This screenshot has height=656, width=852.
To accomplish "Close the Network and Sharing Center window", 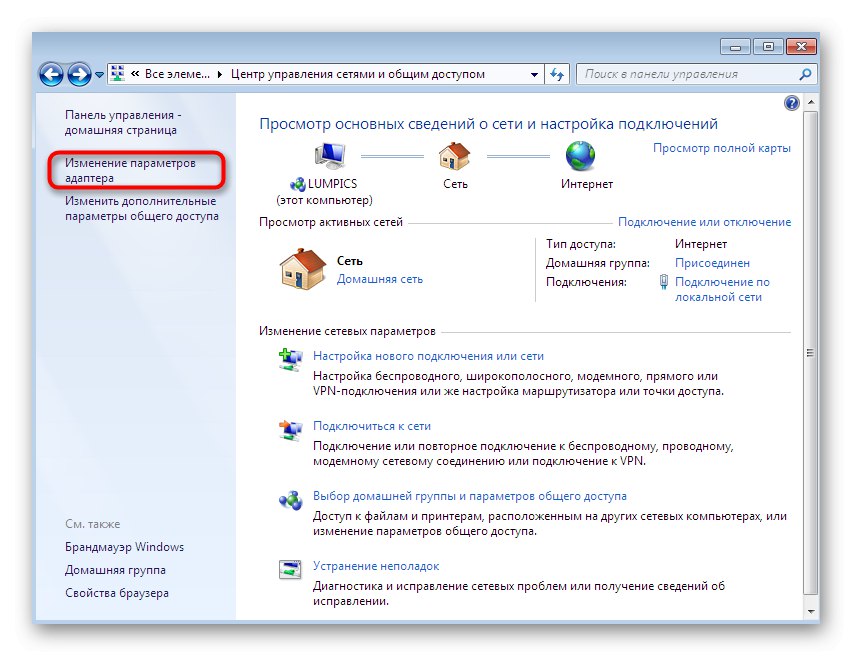I will coord(801,47).
